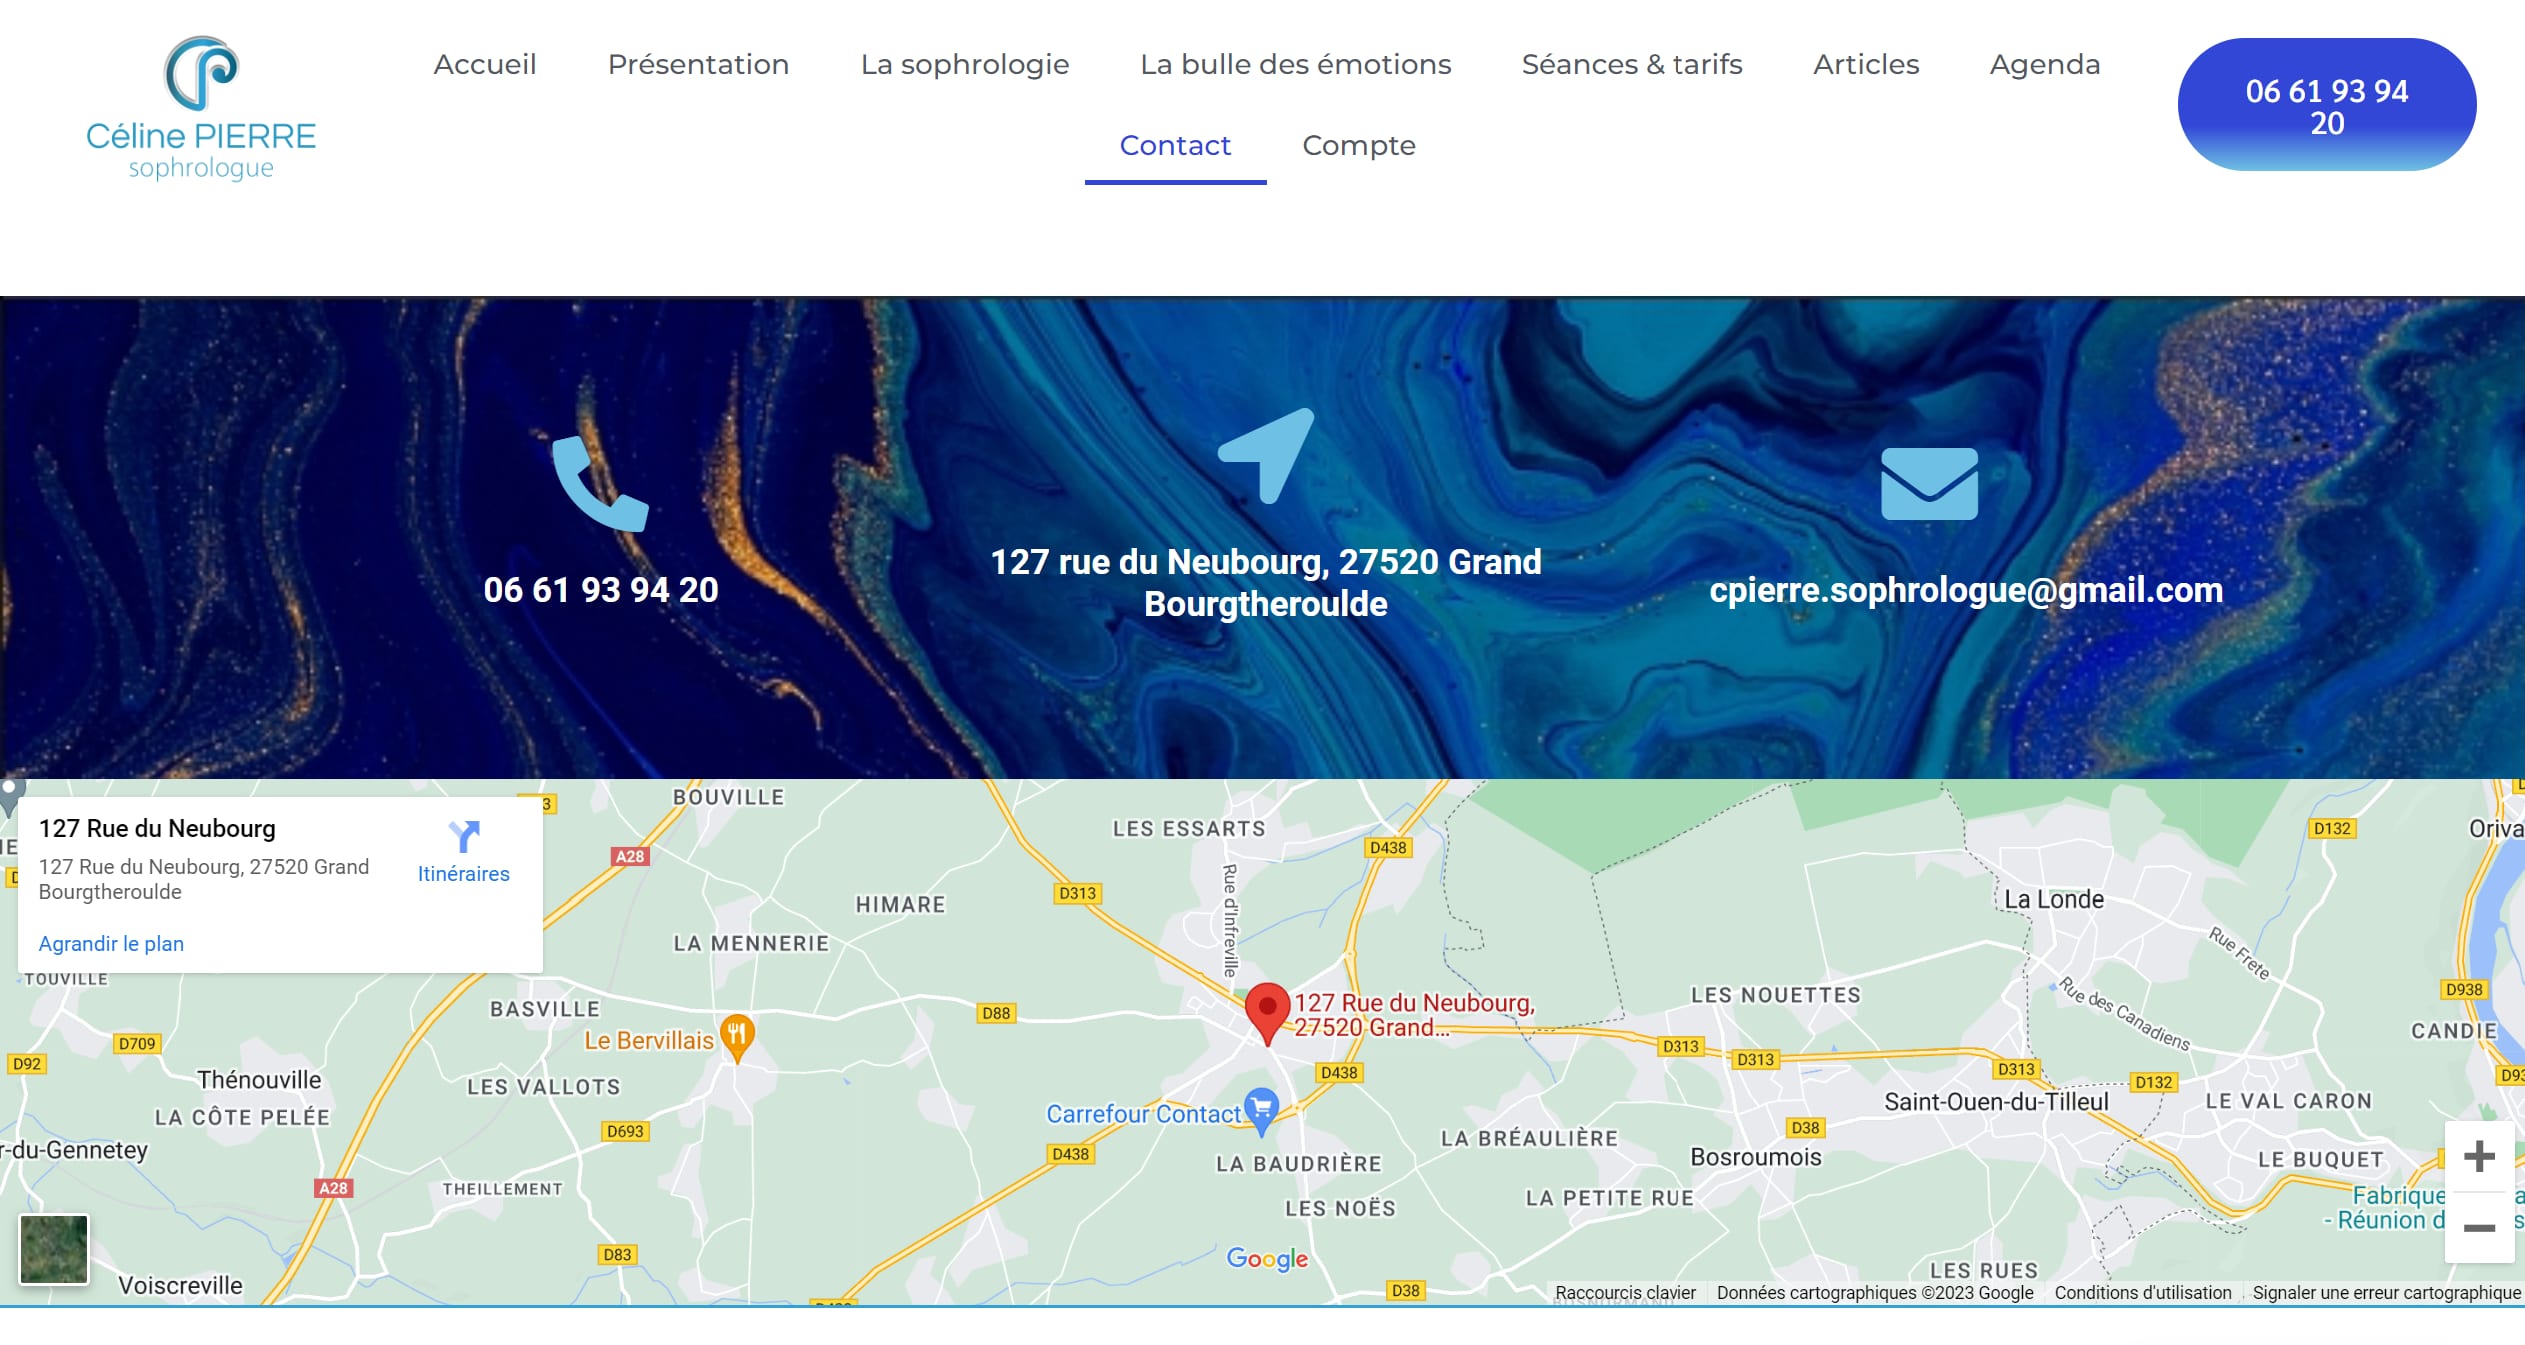Click the Céline PIERRE logo
Image resolution: width=2525 pixels, height=1345 pixels.
pyautogui.click(x=201, y=108)
